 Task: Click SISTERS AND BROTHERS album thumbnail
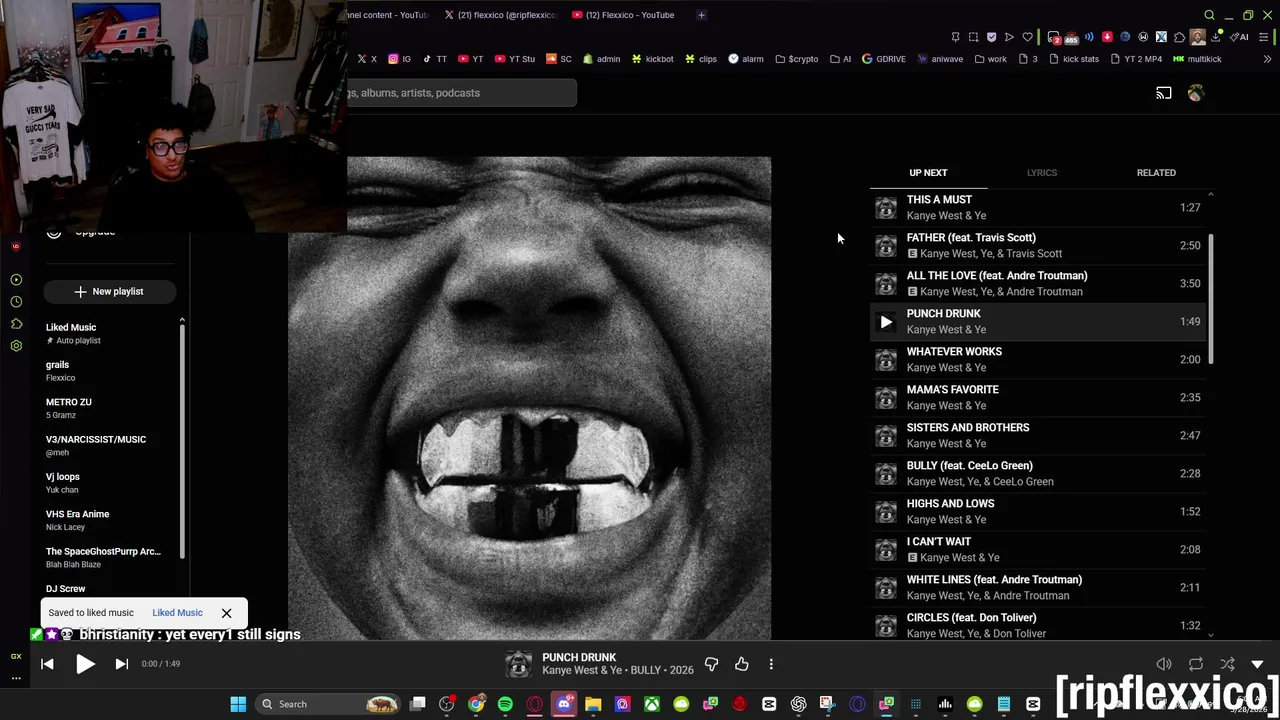coord(886,436)
